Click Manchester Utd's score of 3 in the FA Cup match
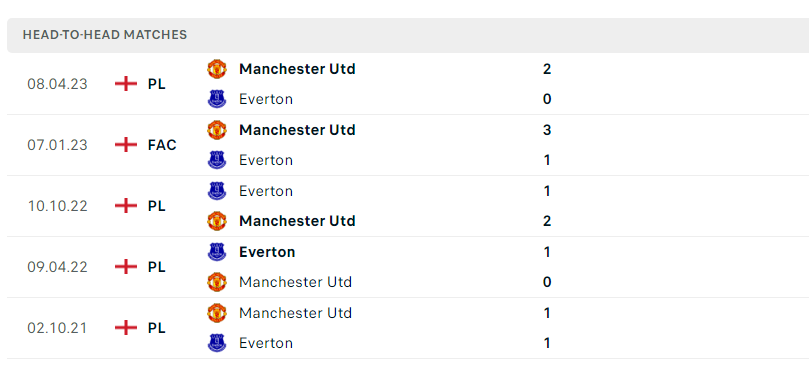This screenshot has width=809, height=370. [x=547, y=130]
